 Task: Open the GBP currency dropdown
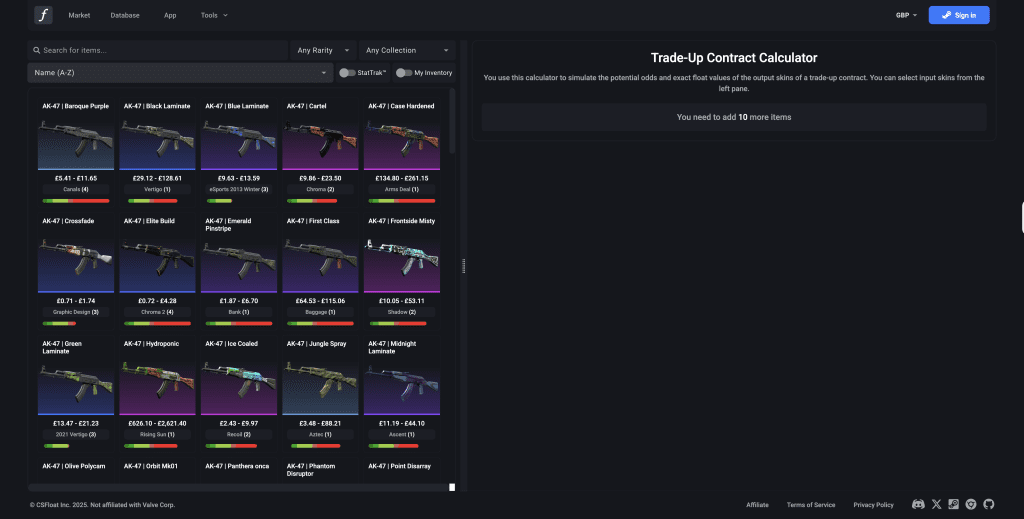tap(906, 15)
